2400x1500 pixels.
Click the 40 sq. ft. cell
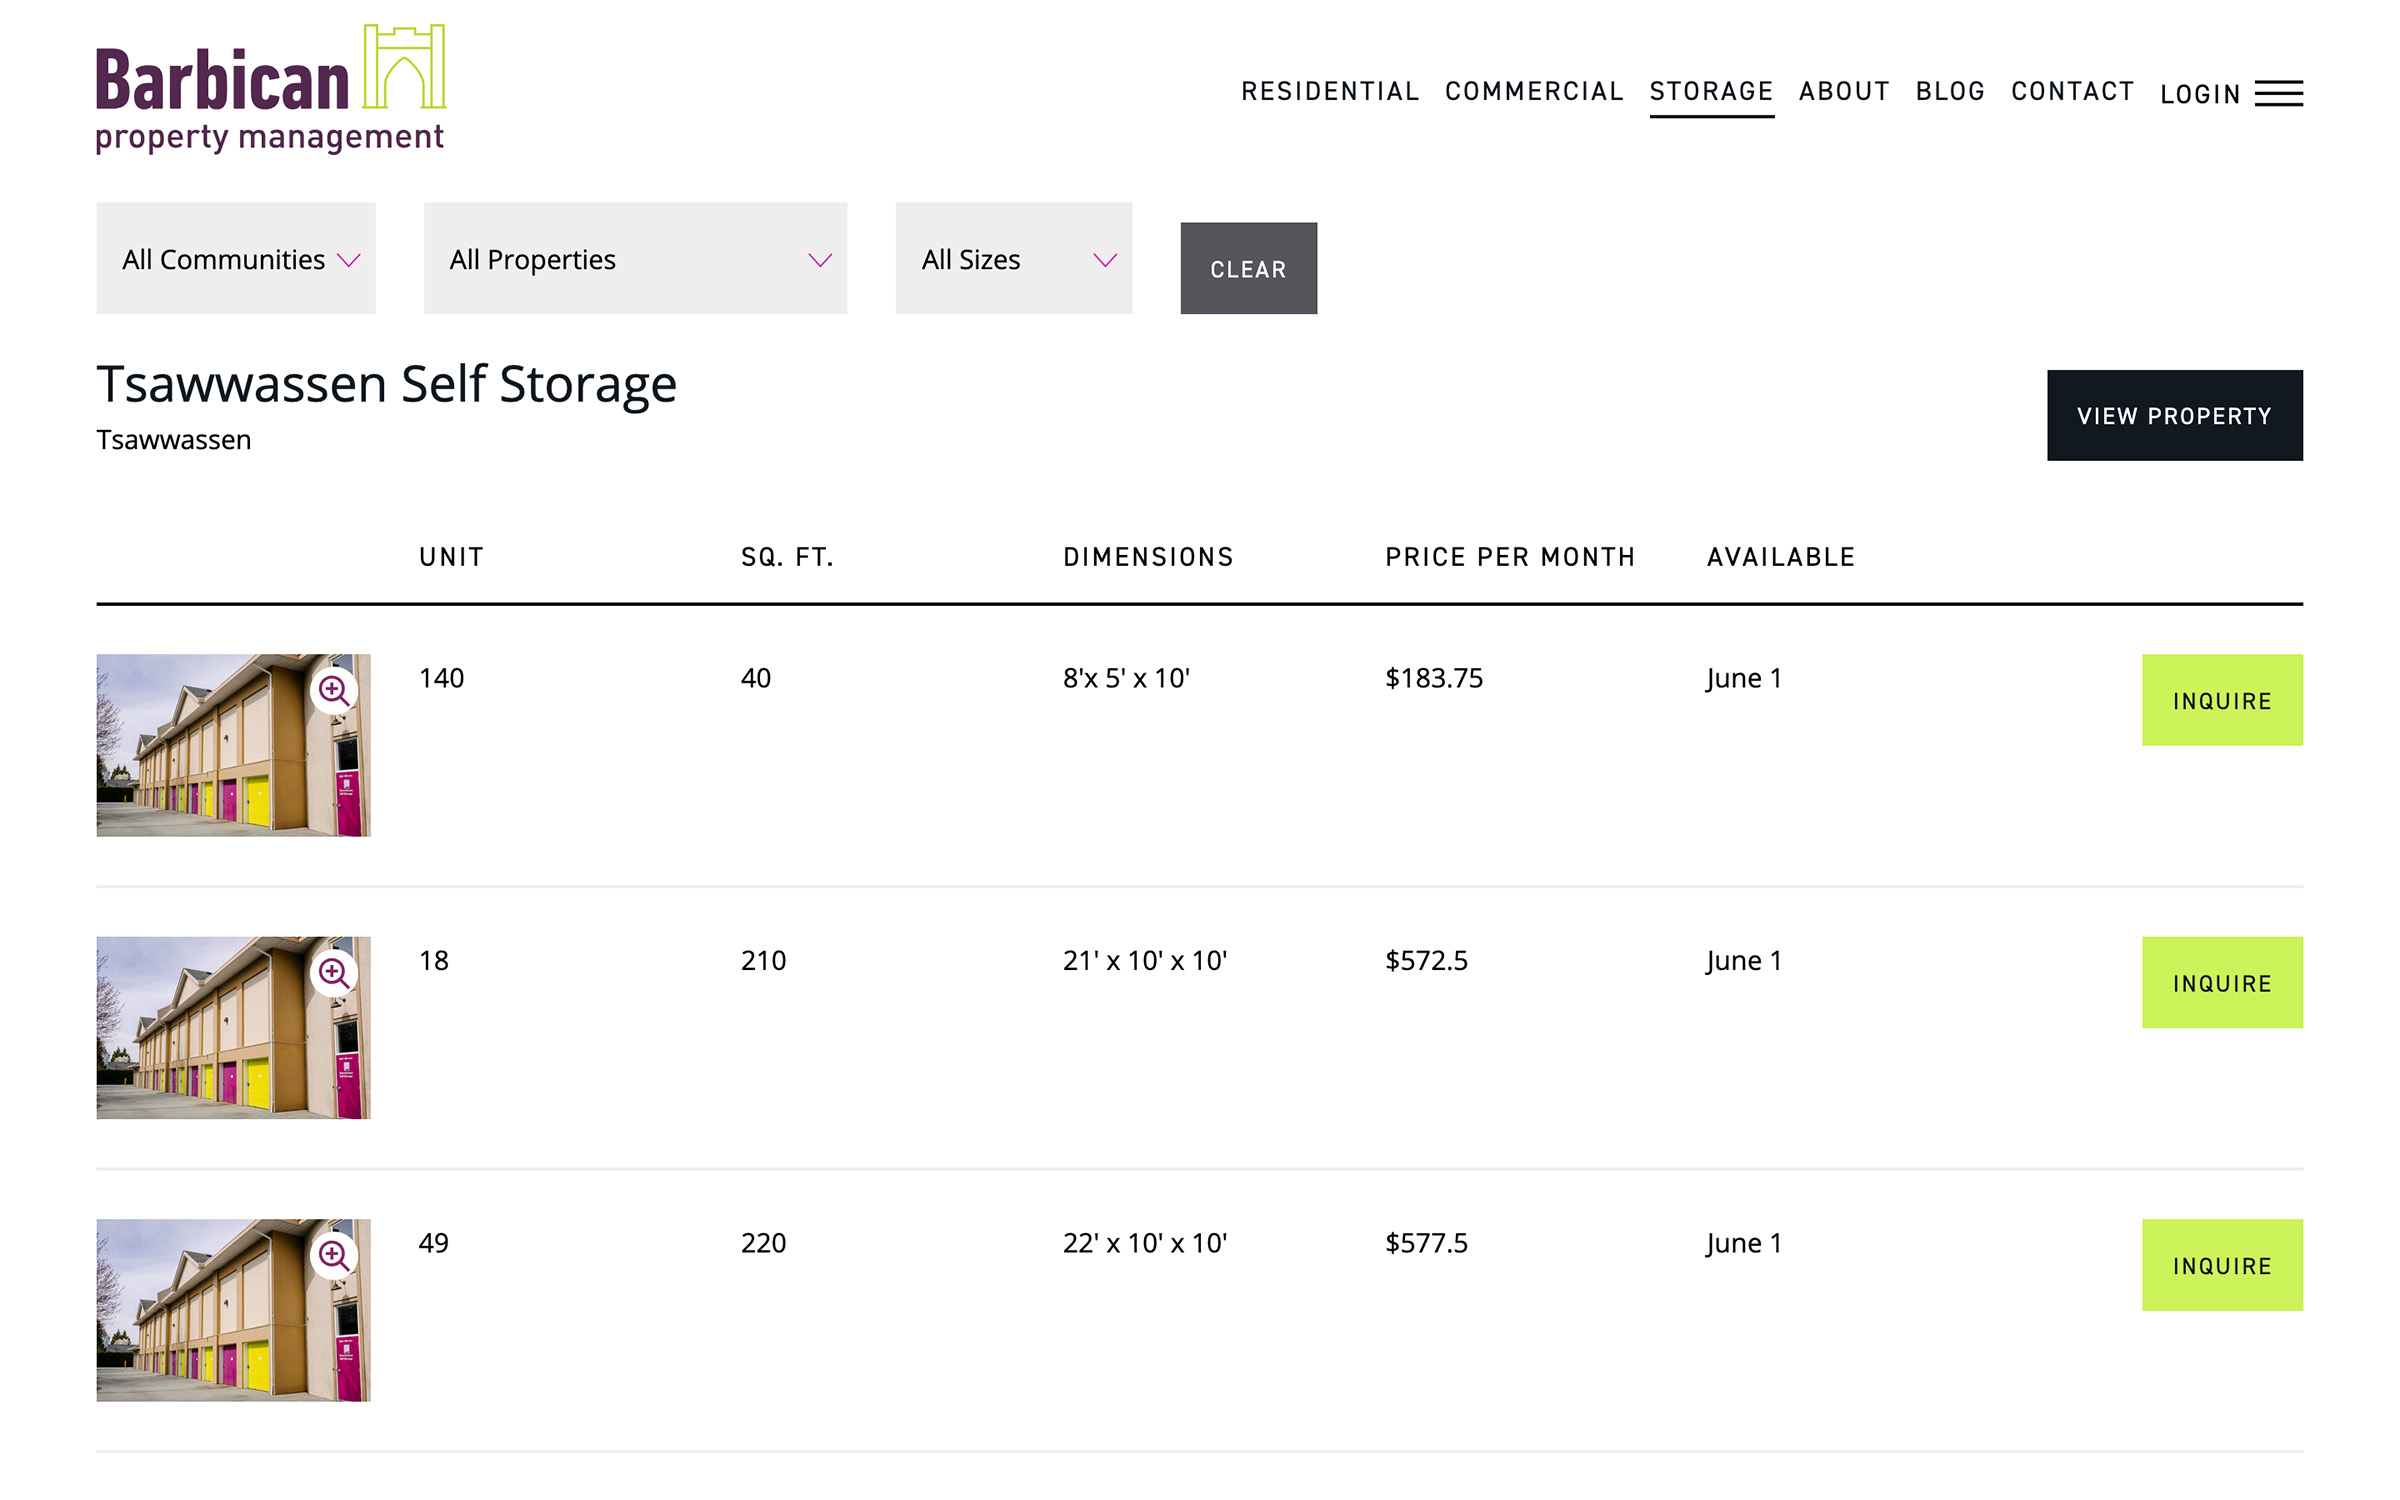point(755,678)
